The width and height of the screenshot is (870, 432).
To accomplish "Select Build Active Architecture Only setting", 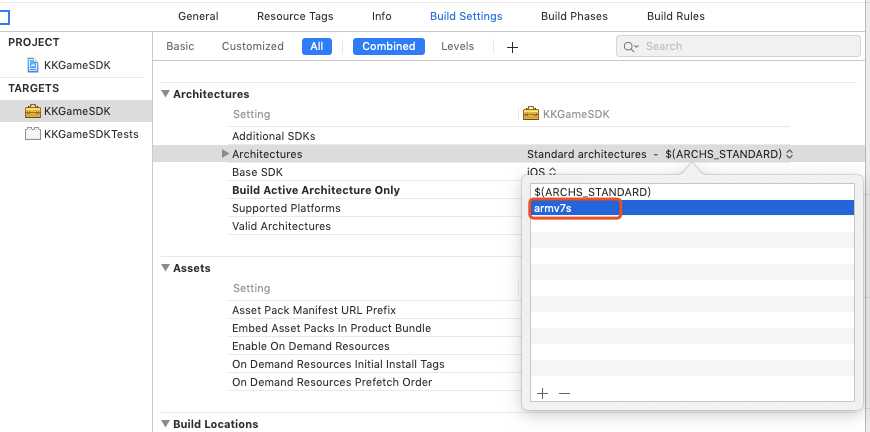I will (x=316, y=190).
